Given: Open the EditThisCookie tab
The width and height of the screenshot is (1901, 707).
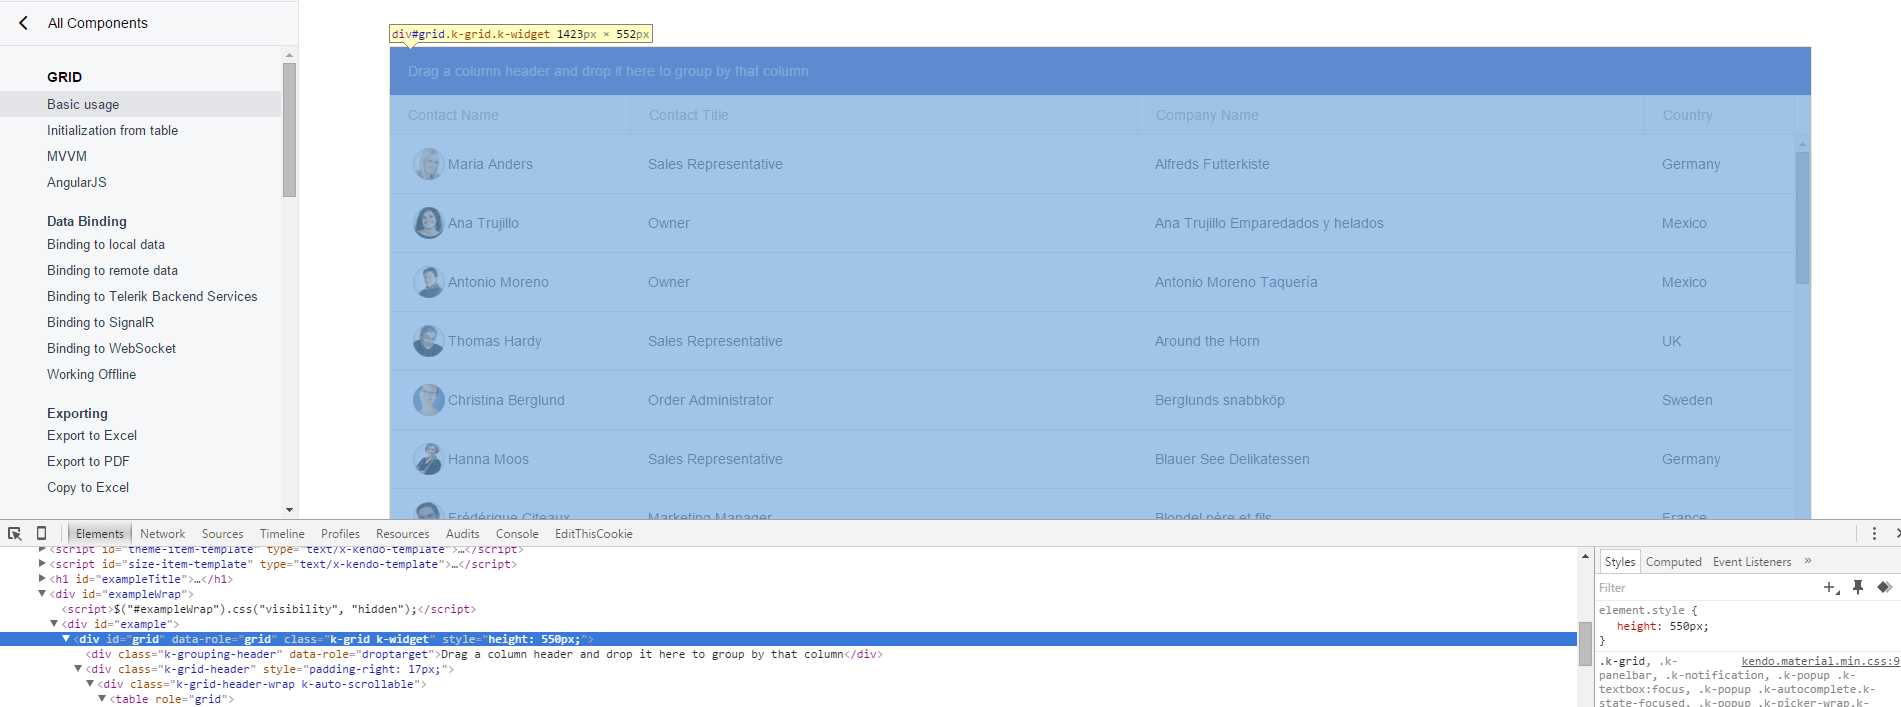Looking at the screenshot, I should 594,534.
